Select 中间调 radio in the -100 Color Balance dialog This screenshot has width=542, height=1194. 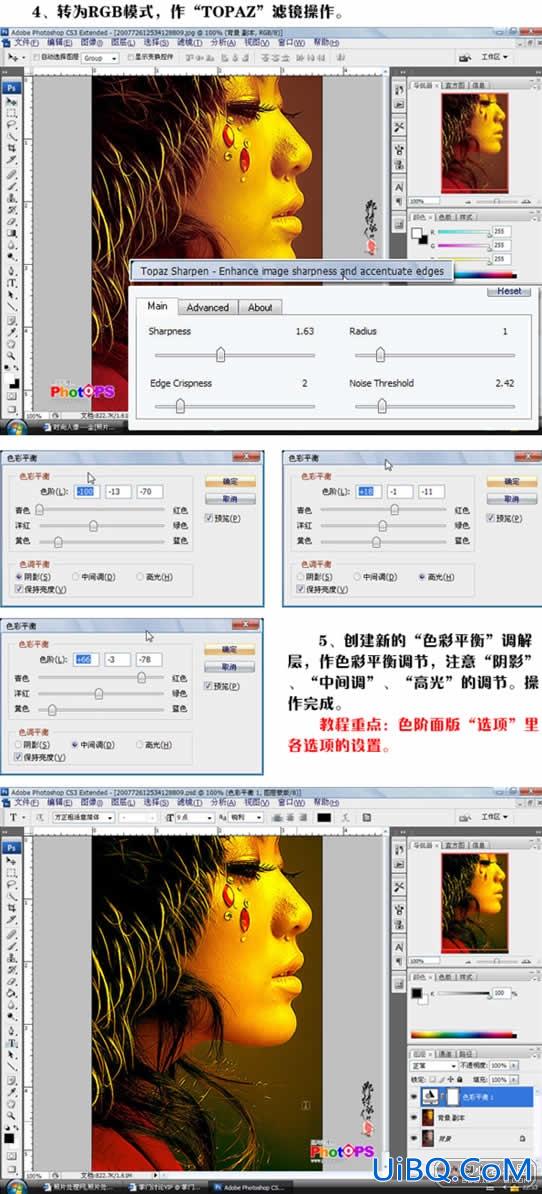click(76, 576)
